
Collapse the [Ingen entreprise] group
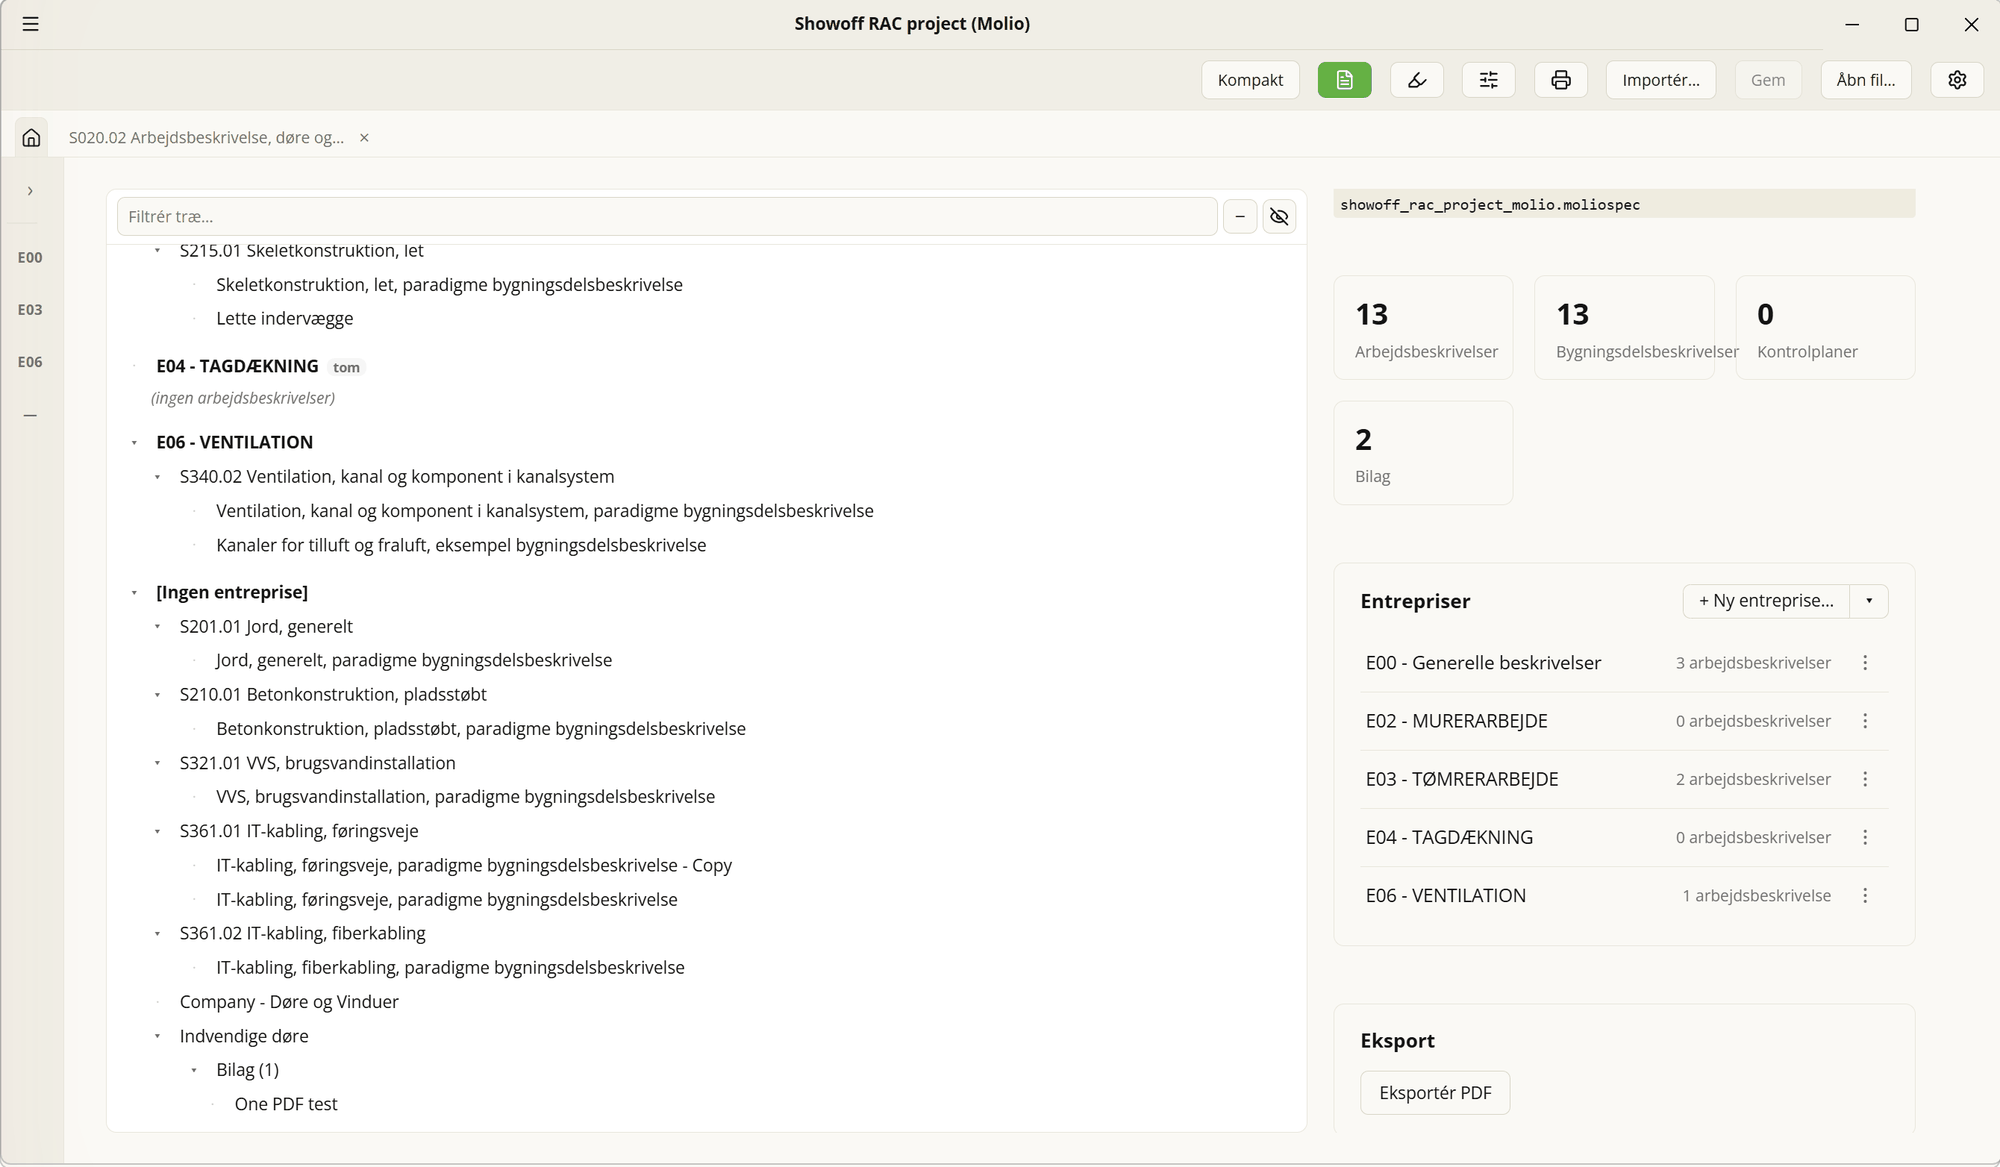click(134, 593)
